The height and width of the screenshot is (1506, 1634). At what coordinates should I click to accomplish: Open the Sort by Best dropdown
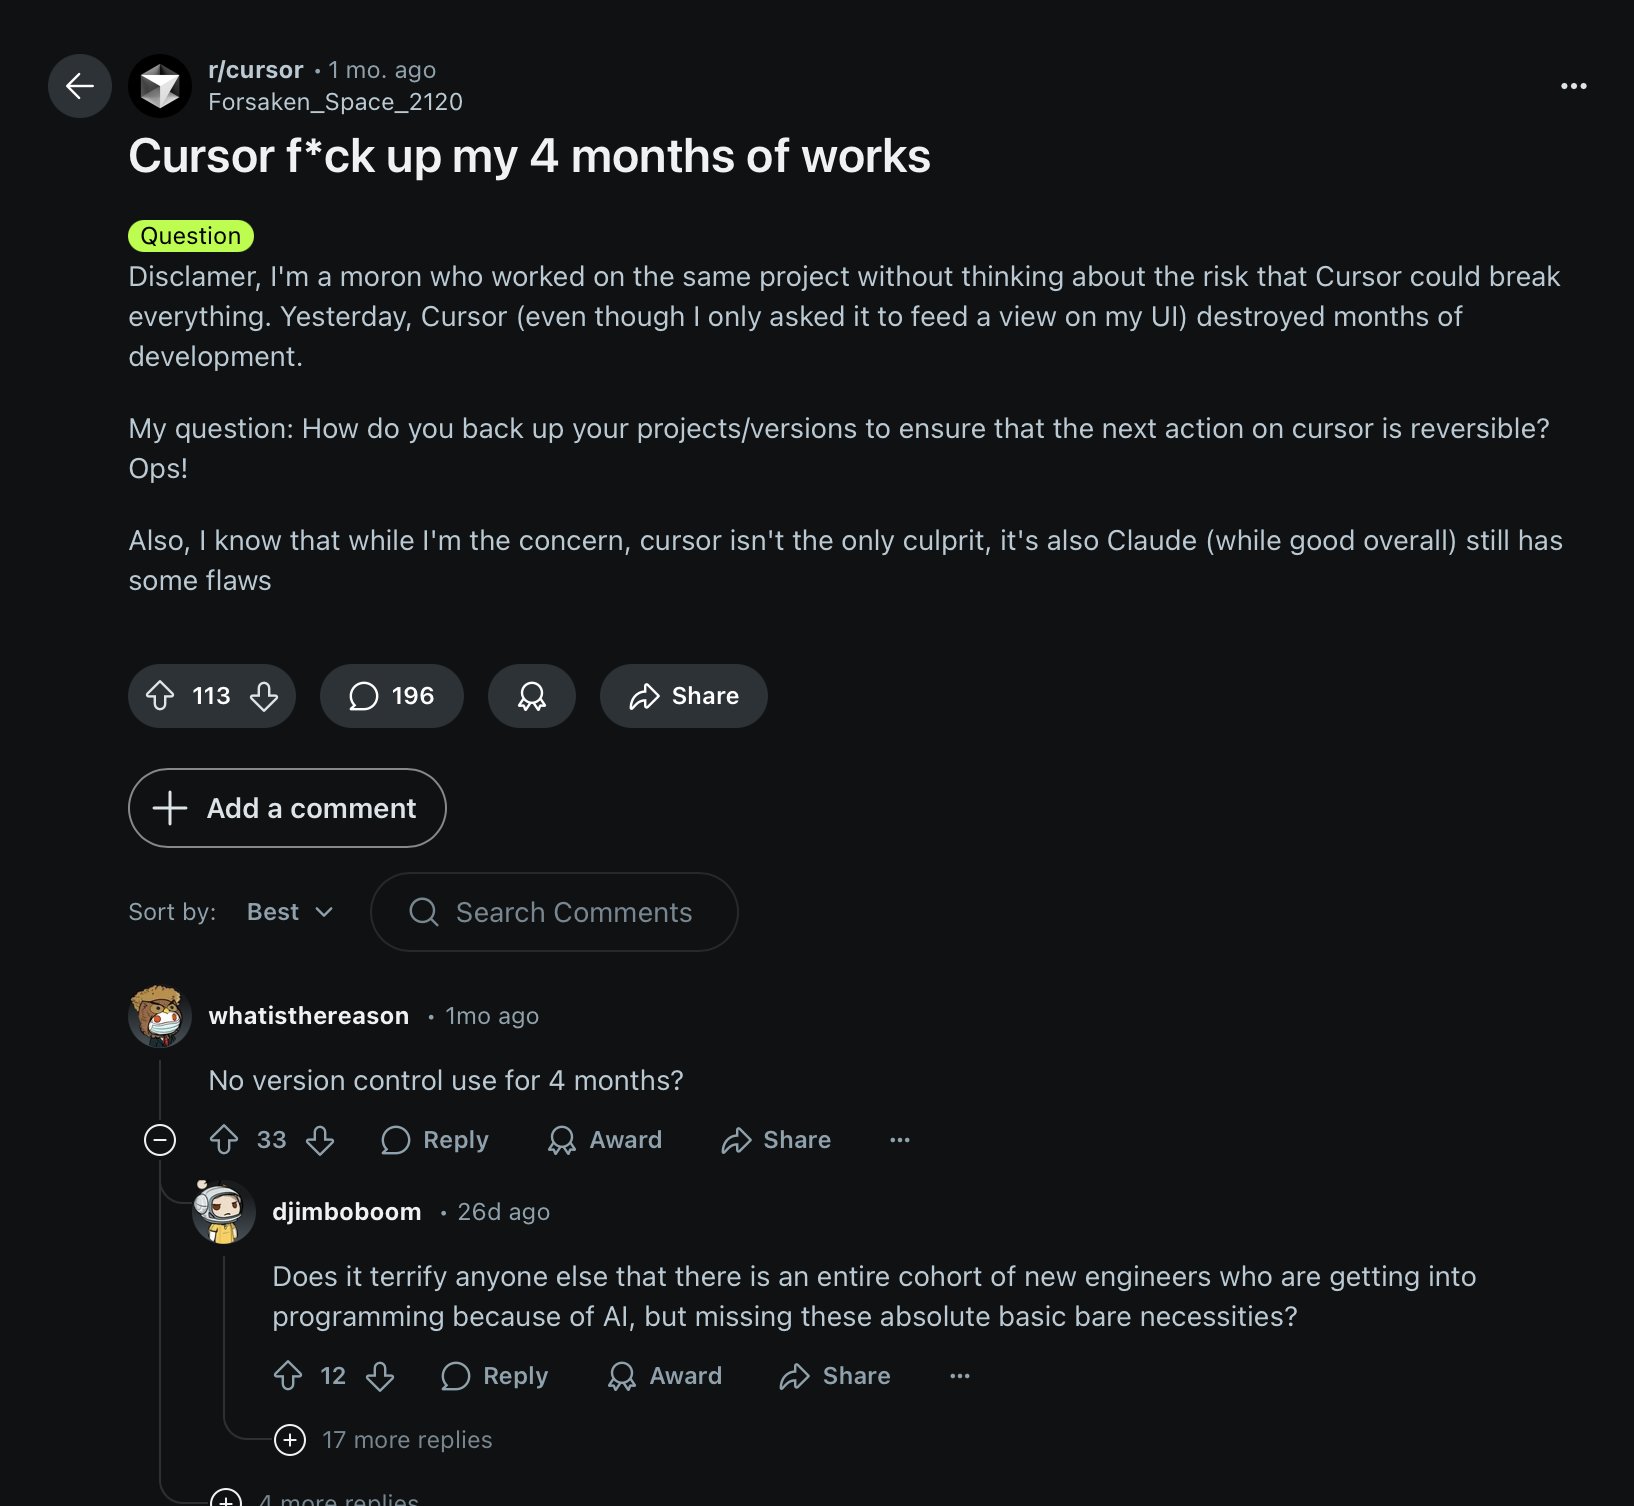(x=290, y=912)
